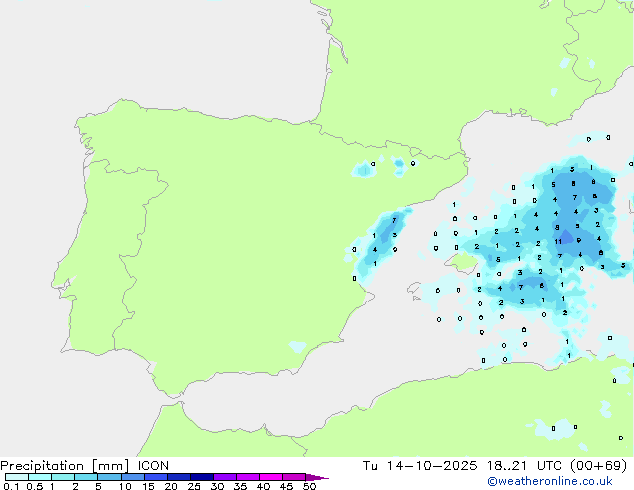634x490 pixels.
Task: Click the purple over-50 mm legend arrow
Action: (x=317, y=477)
